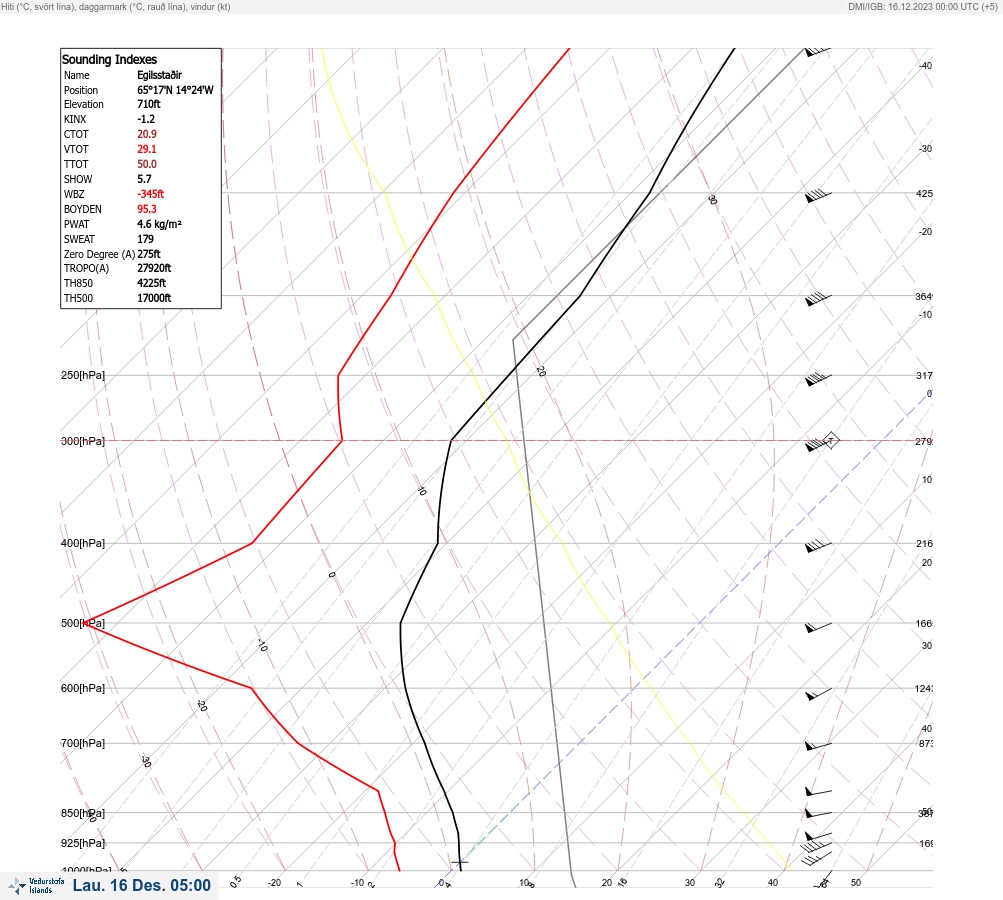Click the wind barb at 600 hPa
The width and height of the screenshot is (1003, 900).
click(x=818, y=693)
